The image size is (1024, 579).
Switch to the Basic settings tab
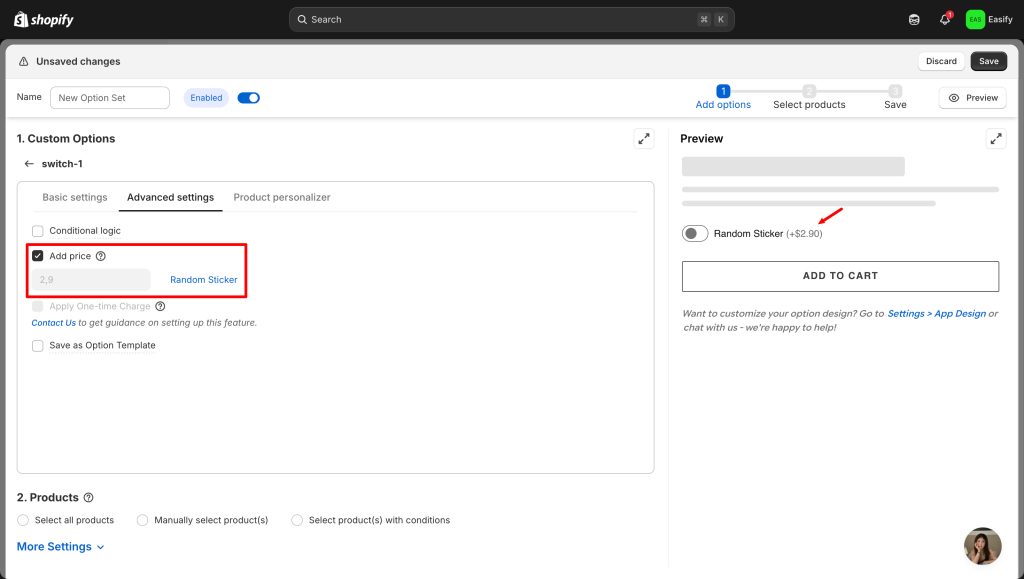[75, 198]
